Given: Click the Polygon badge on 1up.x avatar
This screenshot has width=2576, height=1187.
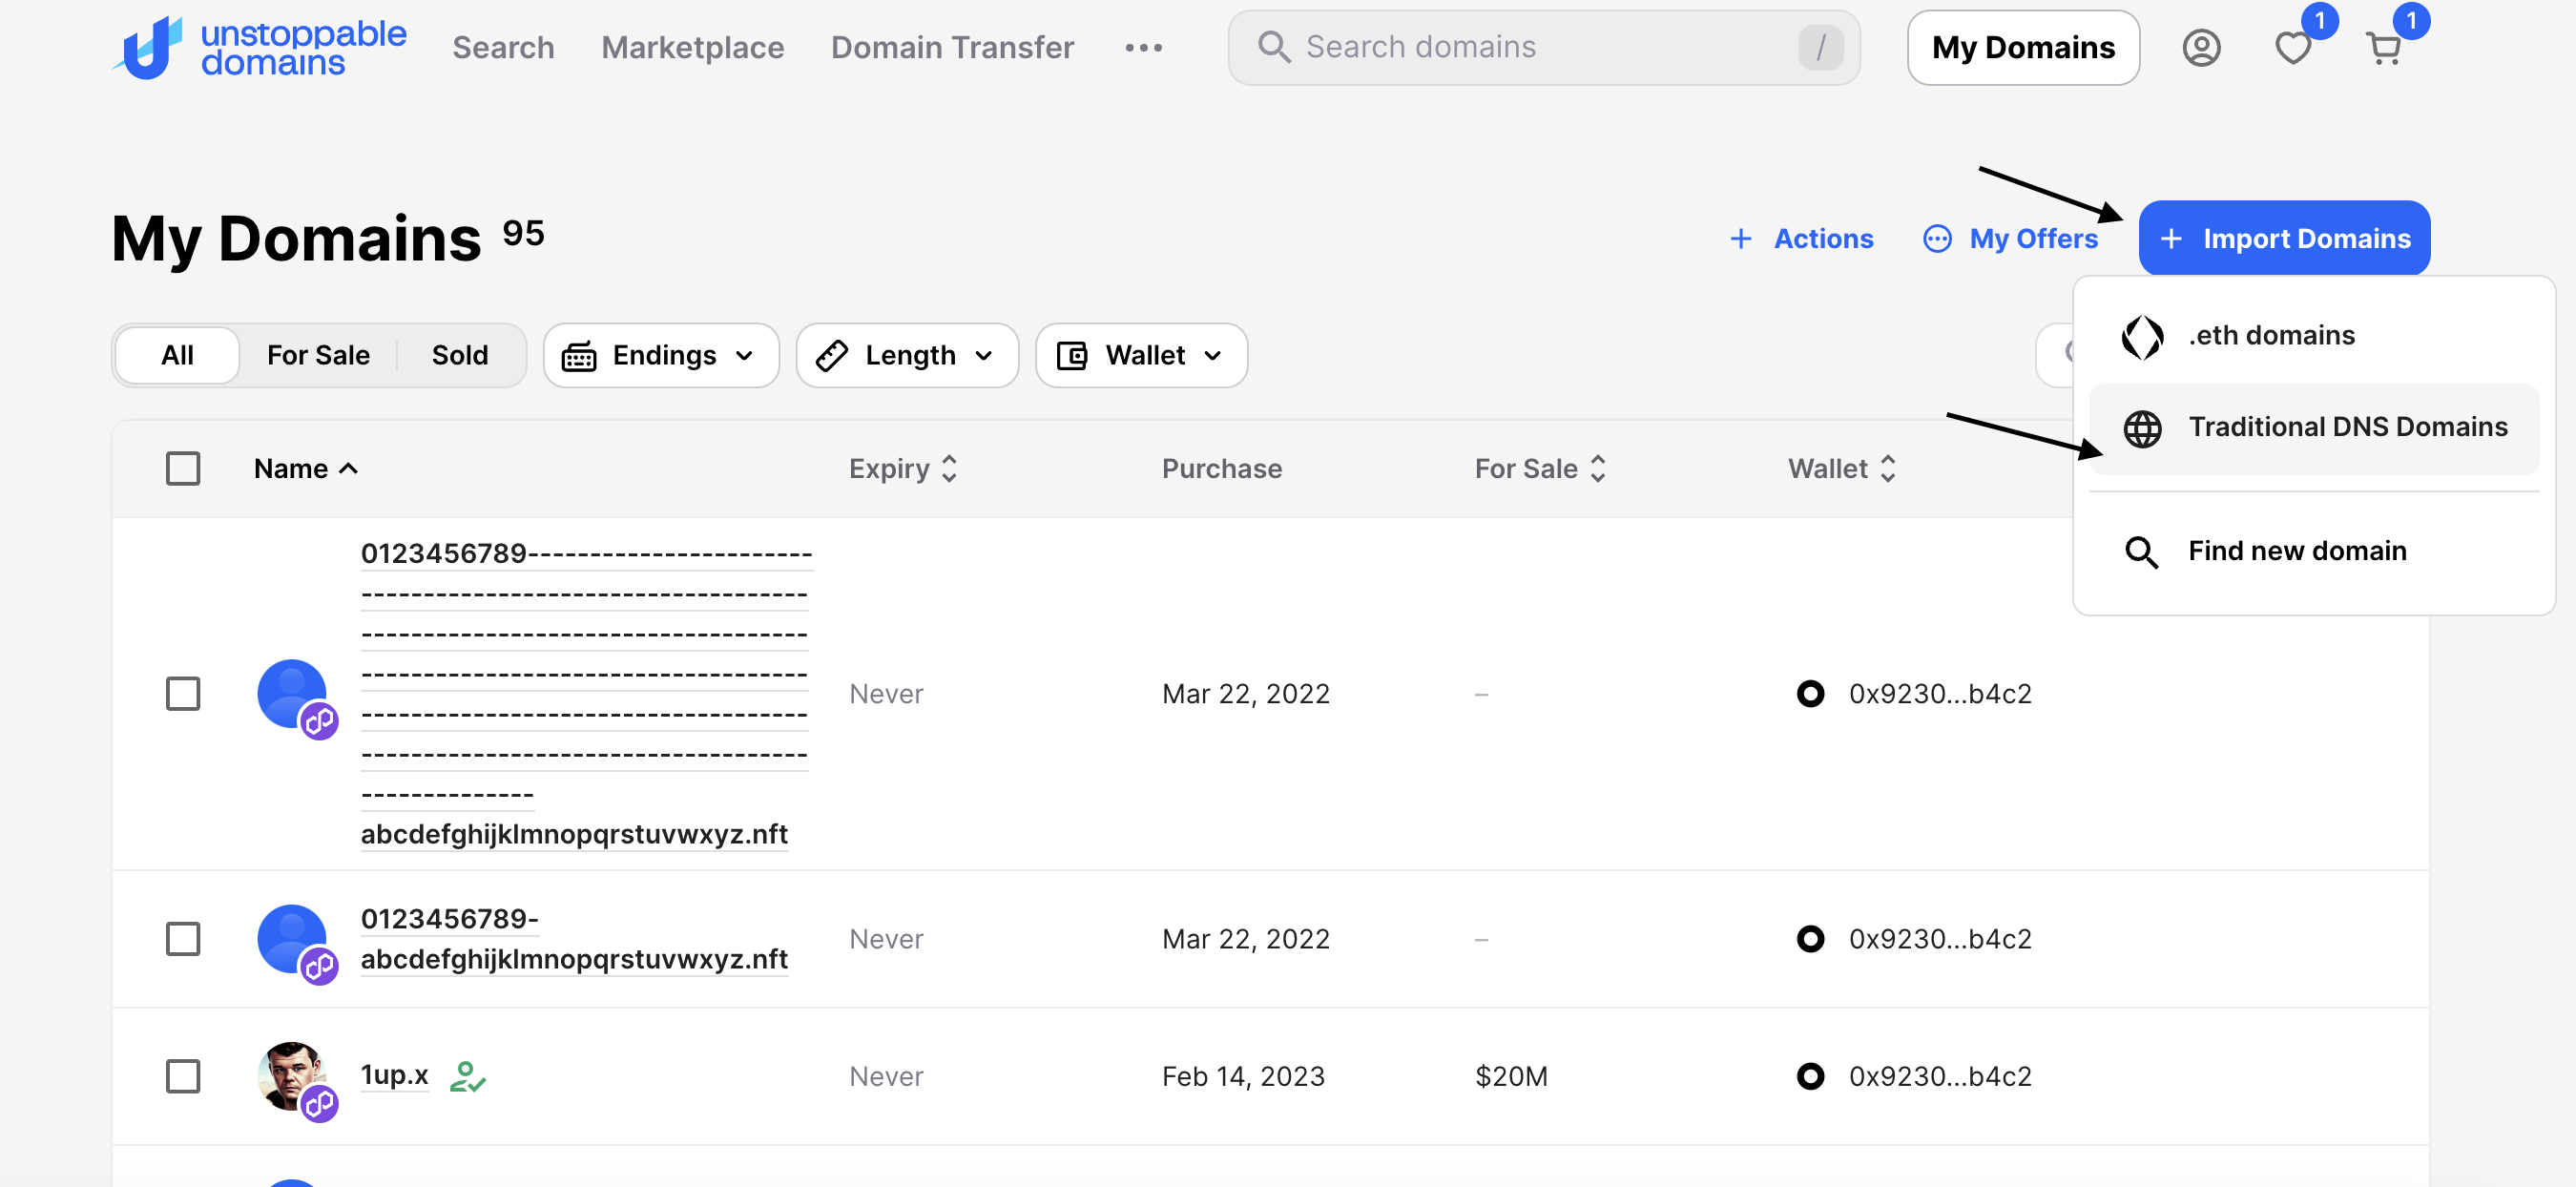Looking at the screenshot, I should coord(320,1106).
